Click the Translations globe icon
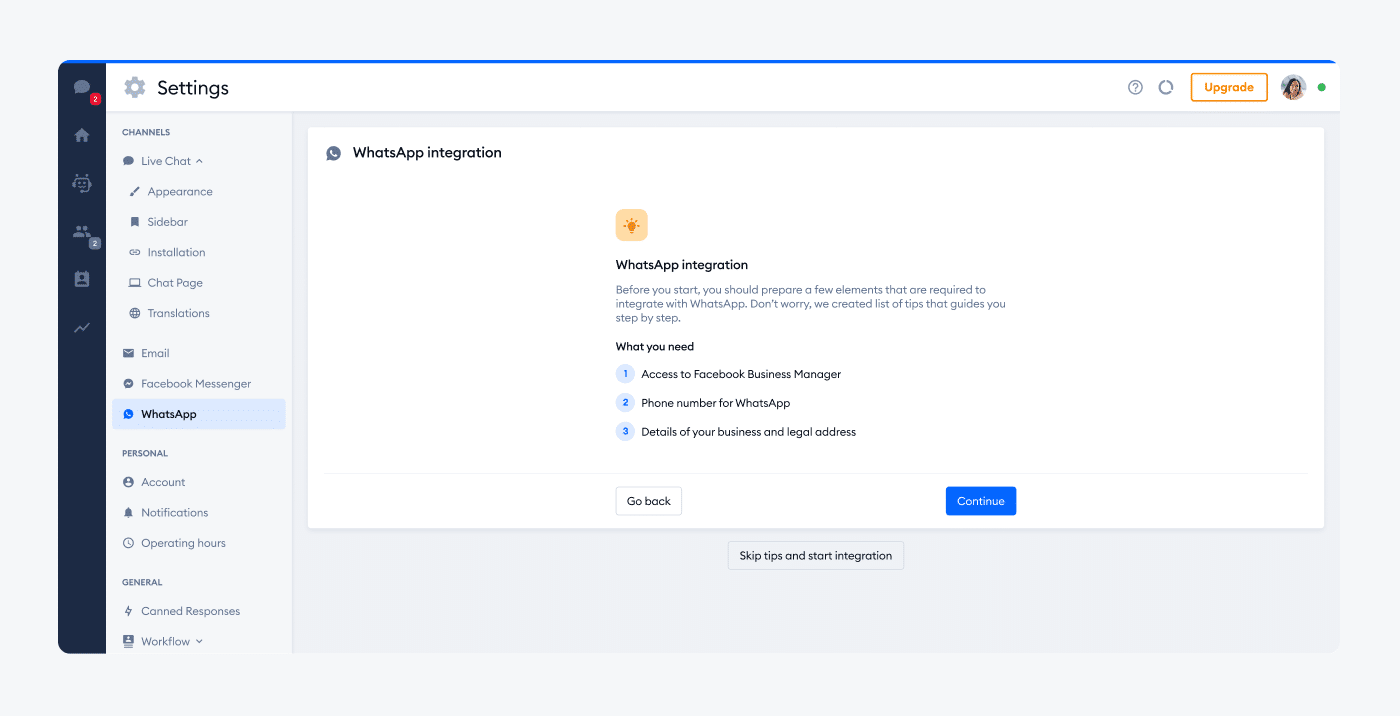Image resolution: width=1400 pixels, height=716 pixels. (135, 313)
